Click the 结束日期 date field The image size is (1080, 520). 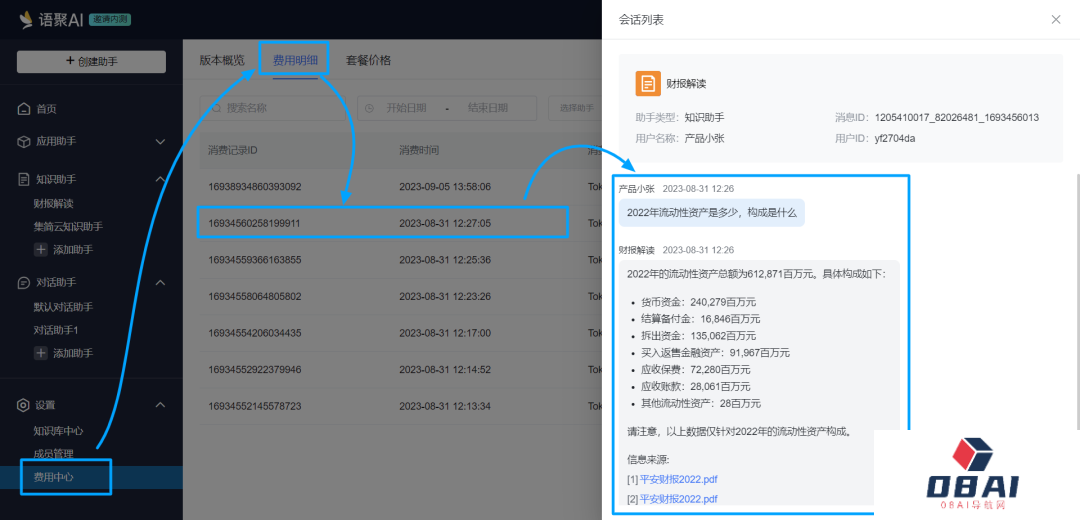pos(488,108)
